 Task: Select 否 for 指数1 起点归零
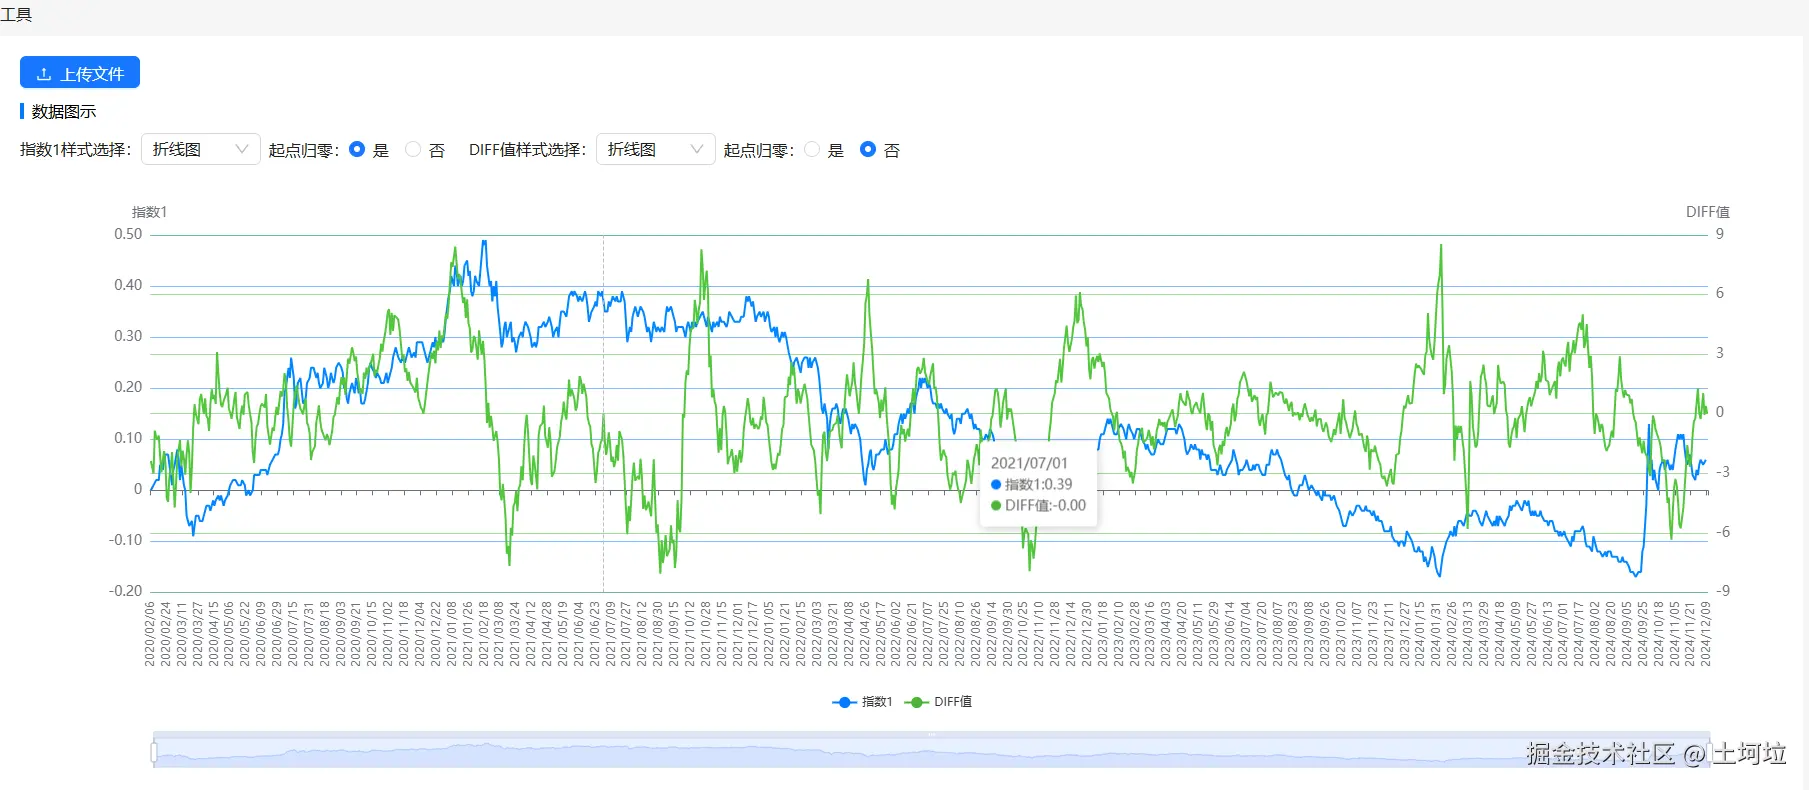click(x=413, y=149)
